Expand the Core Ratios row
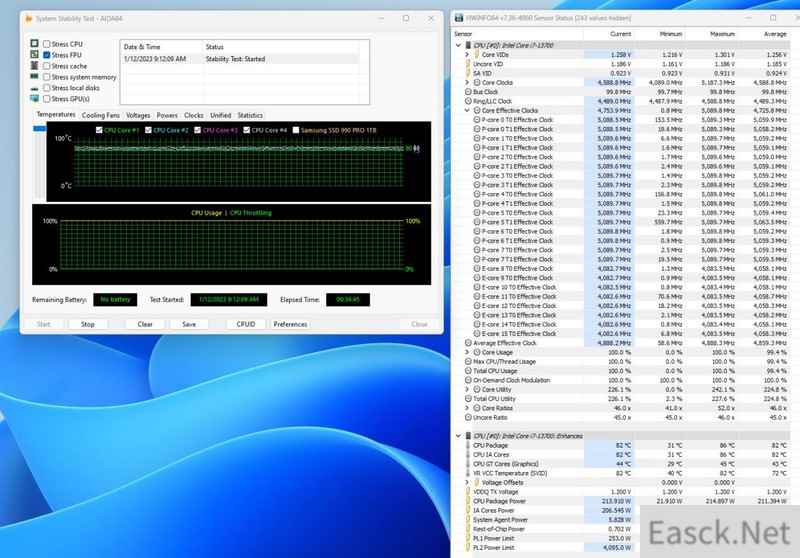 point(467,408)
